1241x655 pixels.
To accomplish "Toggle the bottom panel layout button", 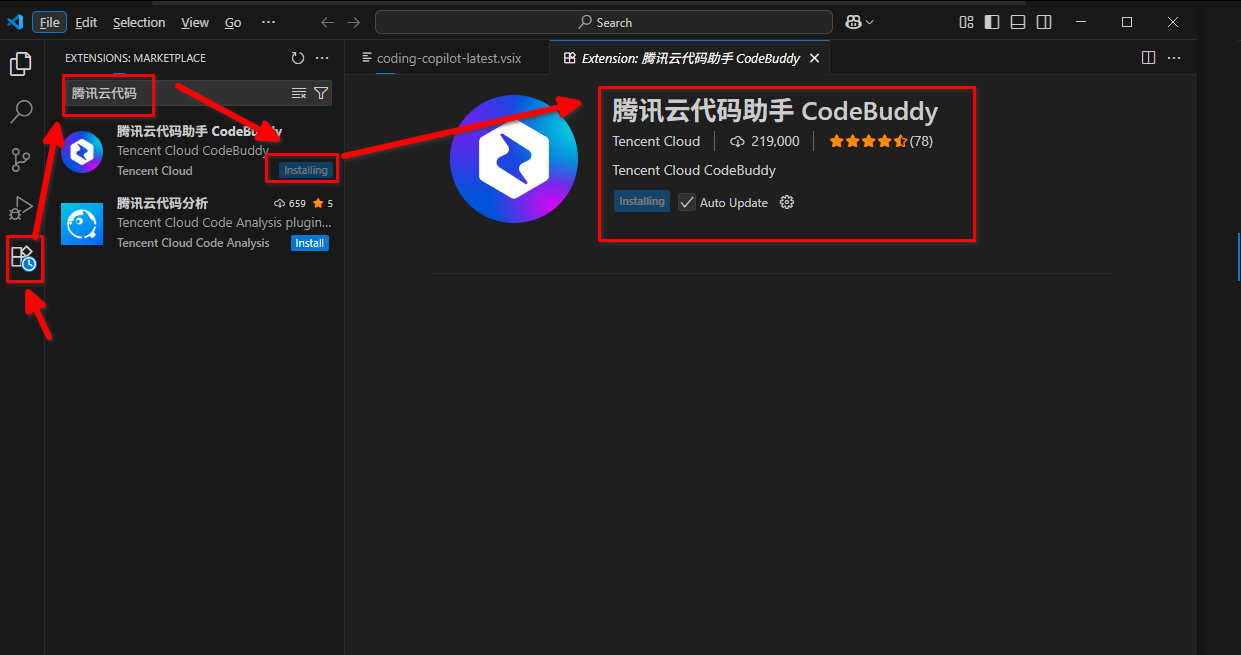I will coord(1018,22).
